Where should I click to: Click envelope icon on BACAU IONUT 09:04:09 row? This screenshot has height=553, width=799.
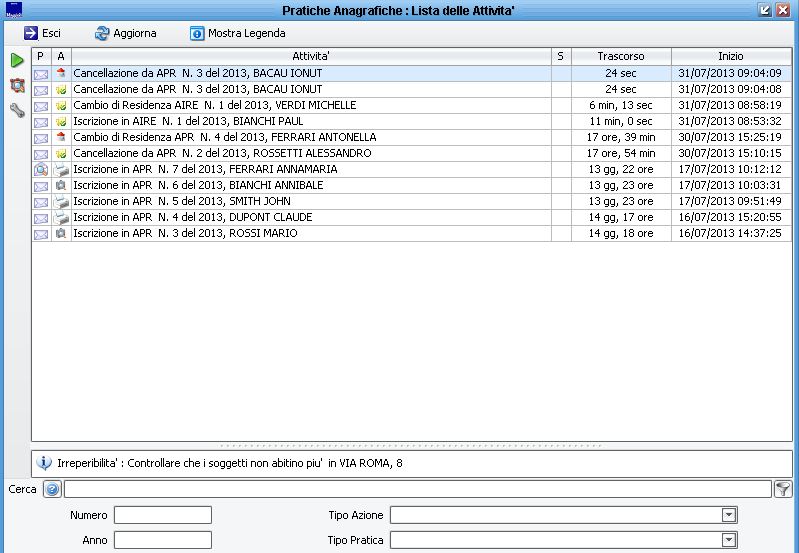[x=41, y=73]
